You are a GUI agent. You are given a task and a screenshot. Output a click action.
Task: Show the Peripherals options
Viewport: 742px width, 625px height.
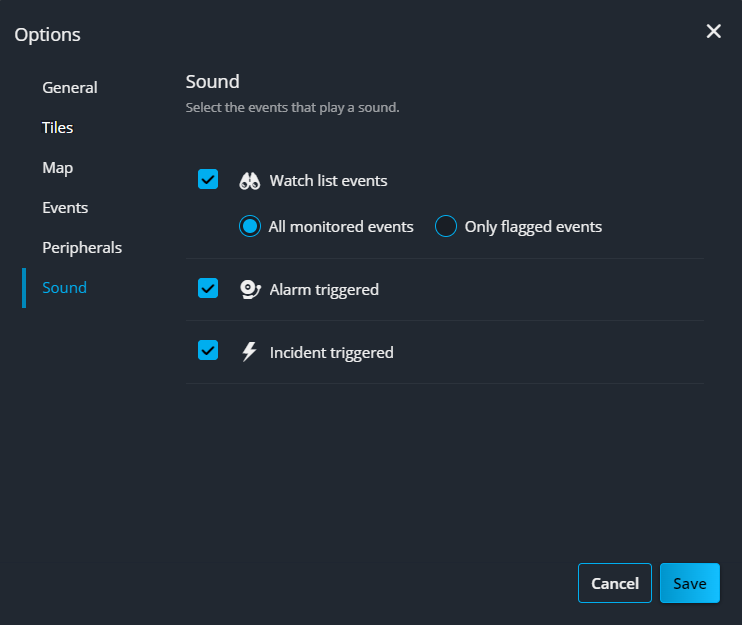(82, 247)
